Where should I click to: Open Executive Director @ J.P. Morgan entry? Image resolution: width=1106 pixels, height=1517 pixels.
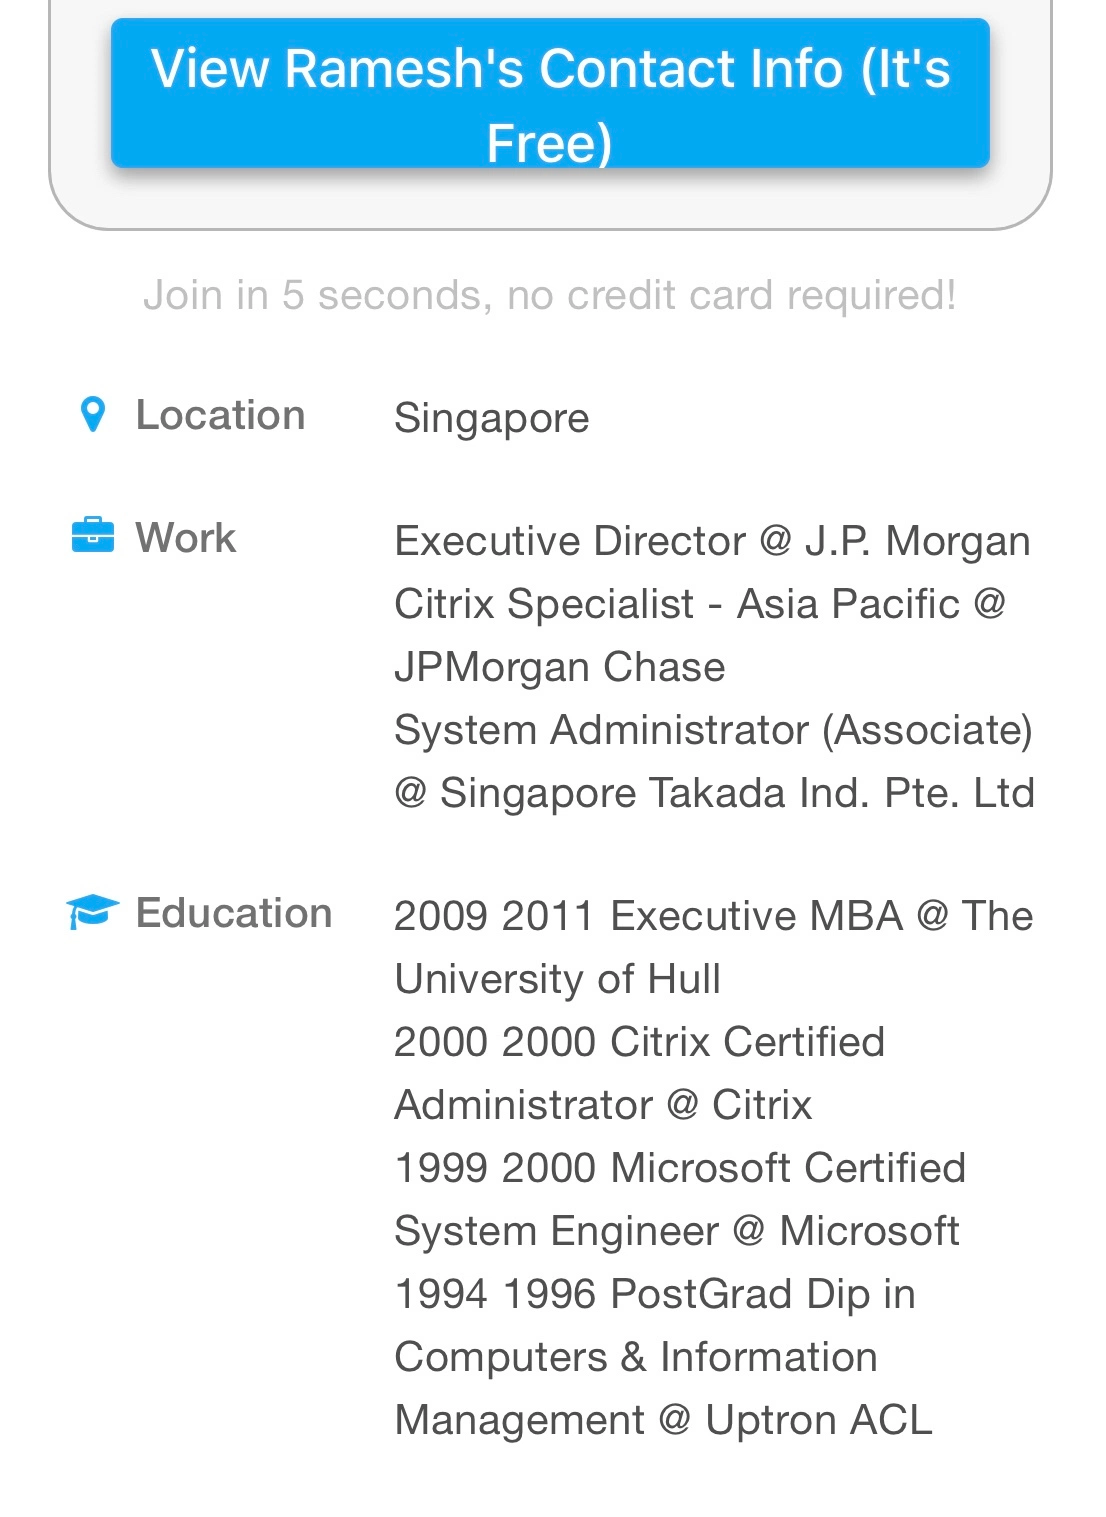tap(711, 541)
